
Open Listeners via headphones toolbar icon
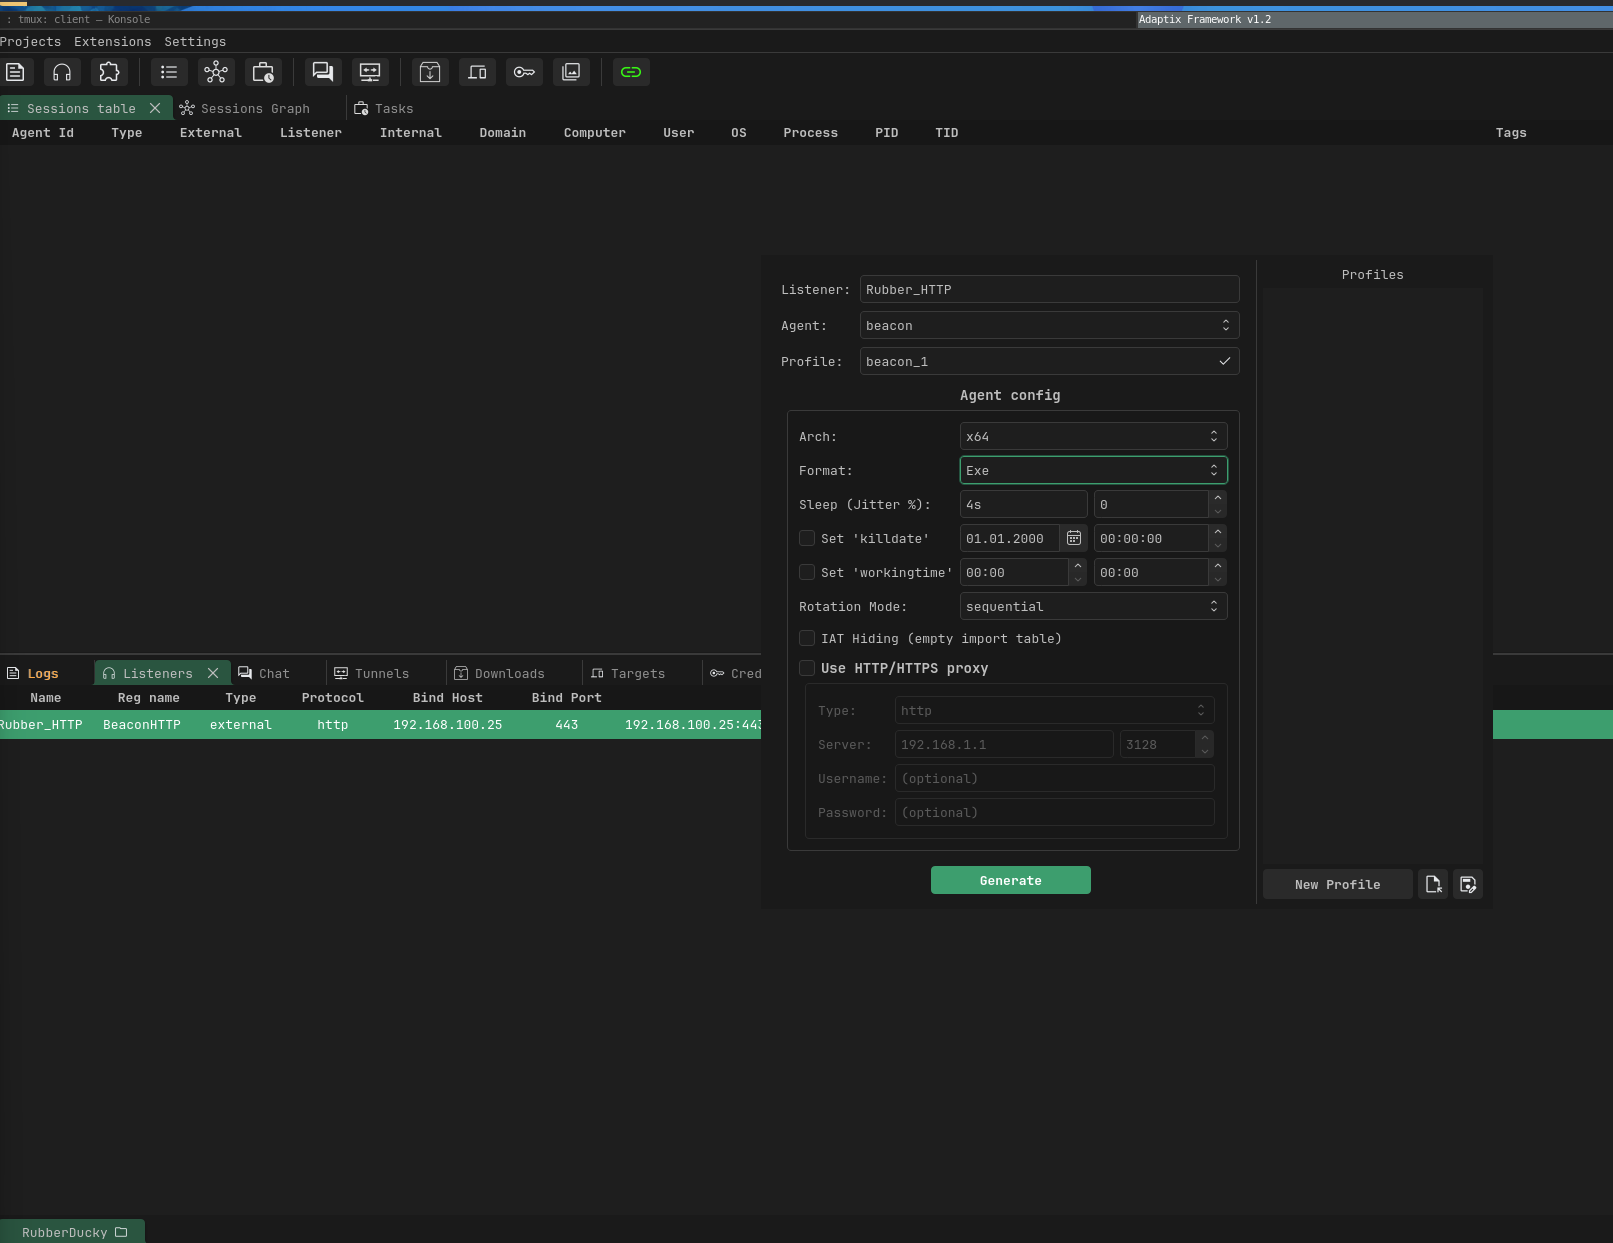click(62, 72)
